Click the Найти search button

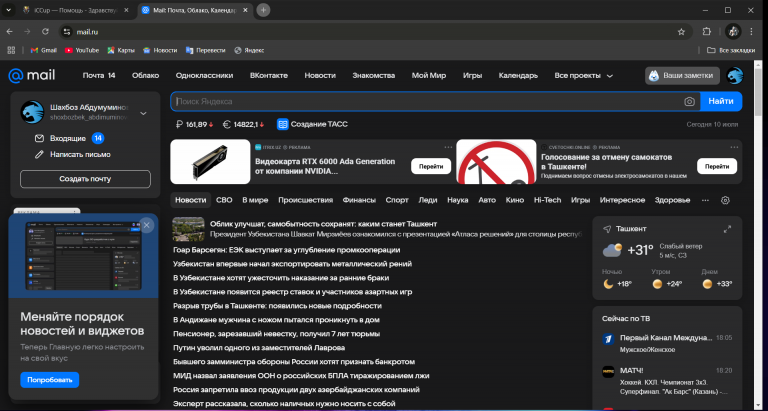[721, 101]
